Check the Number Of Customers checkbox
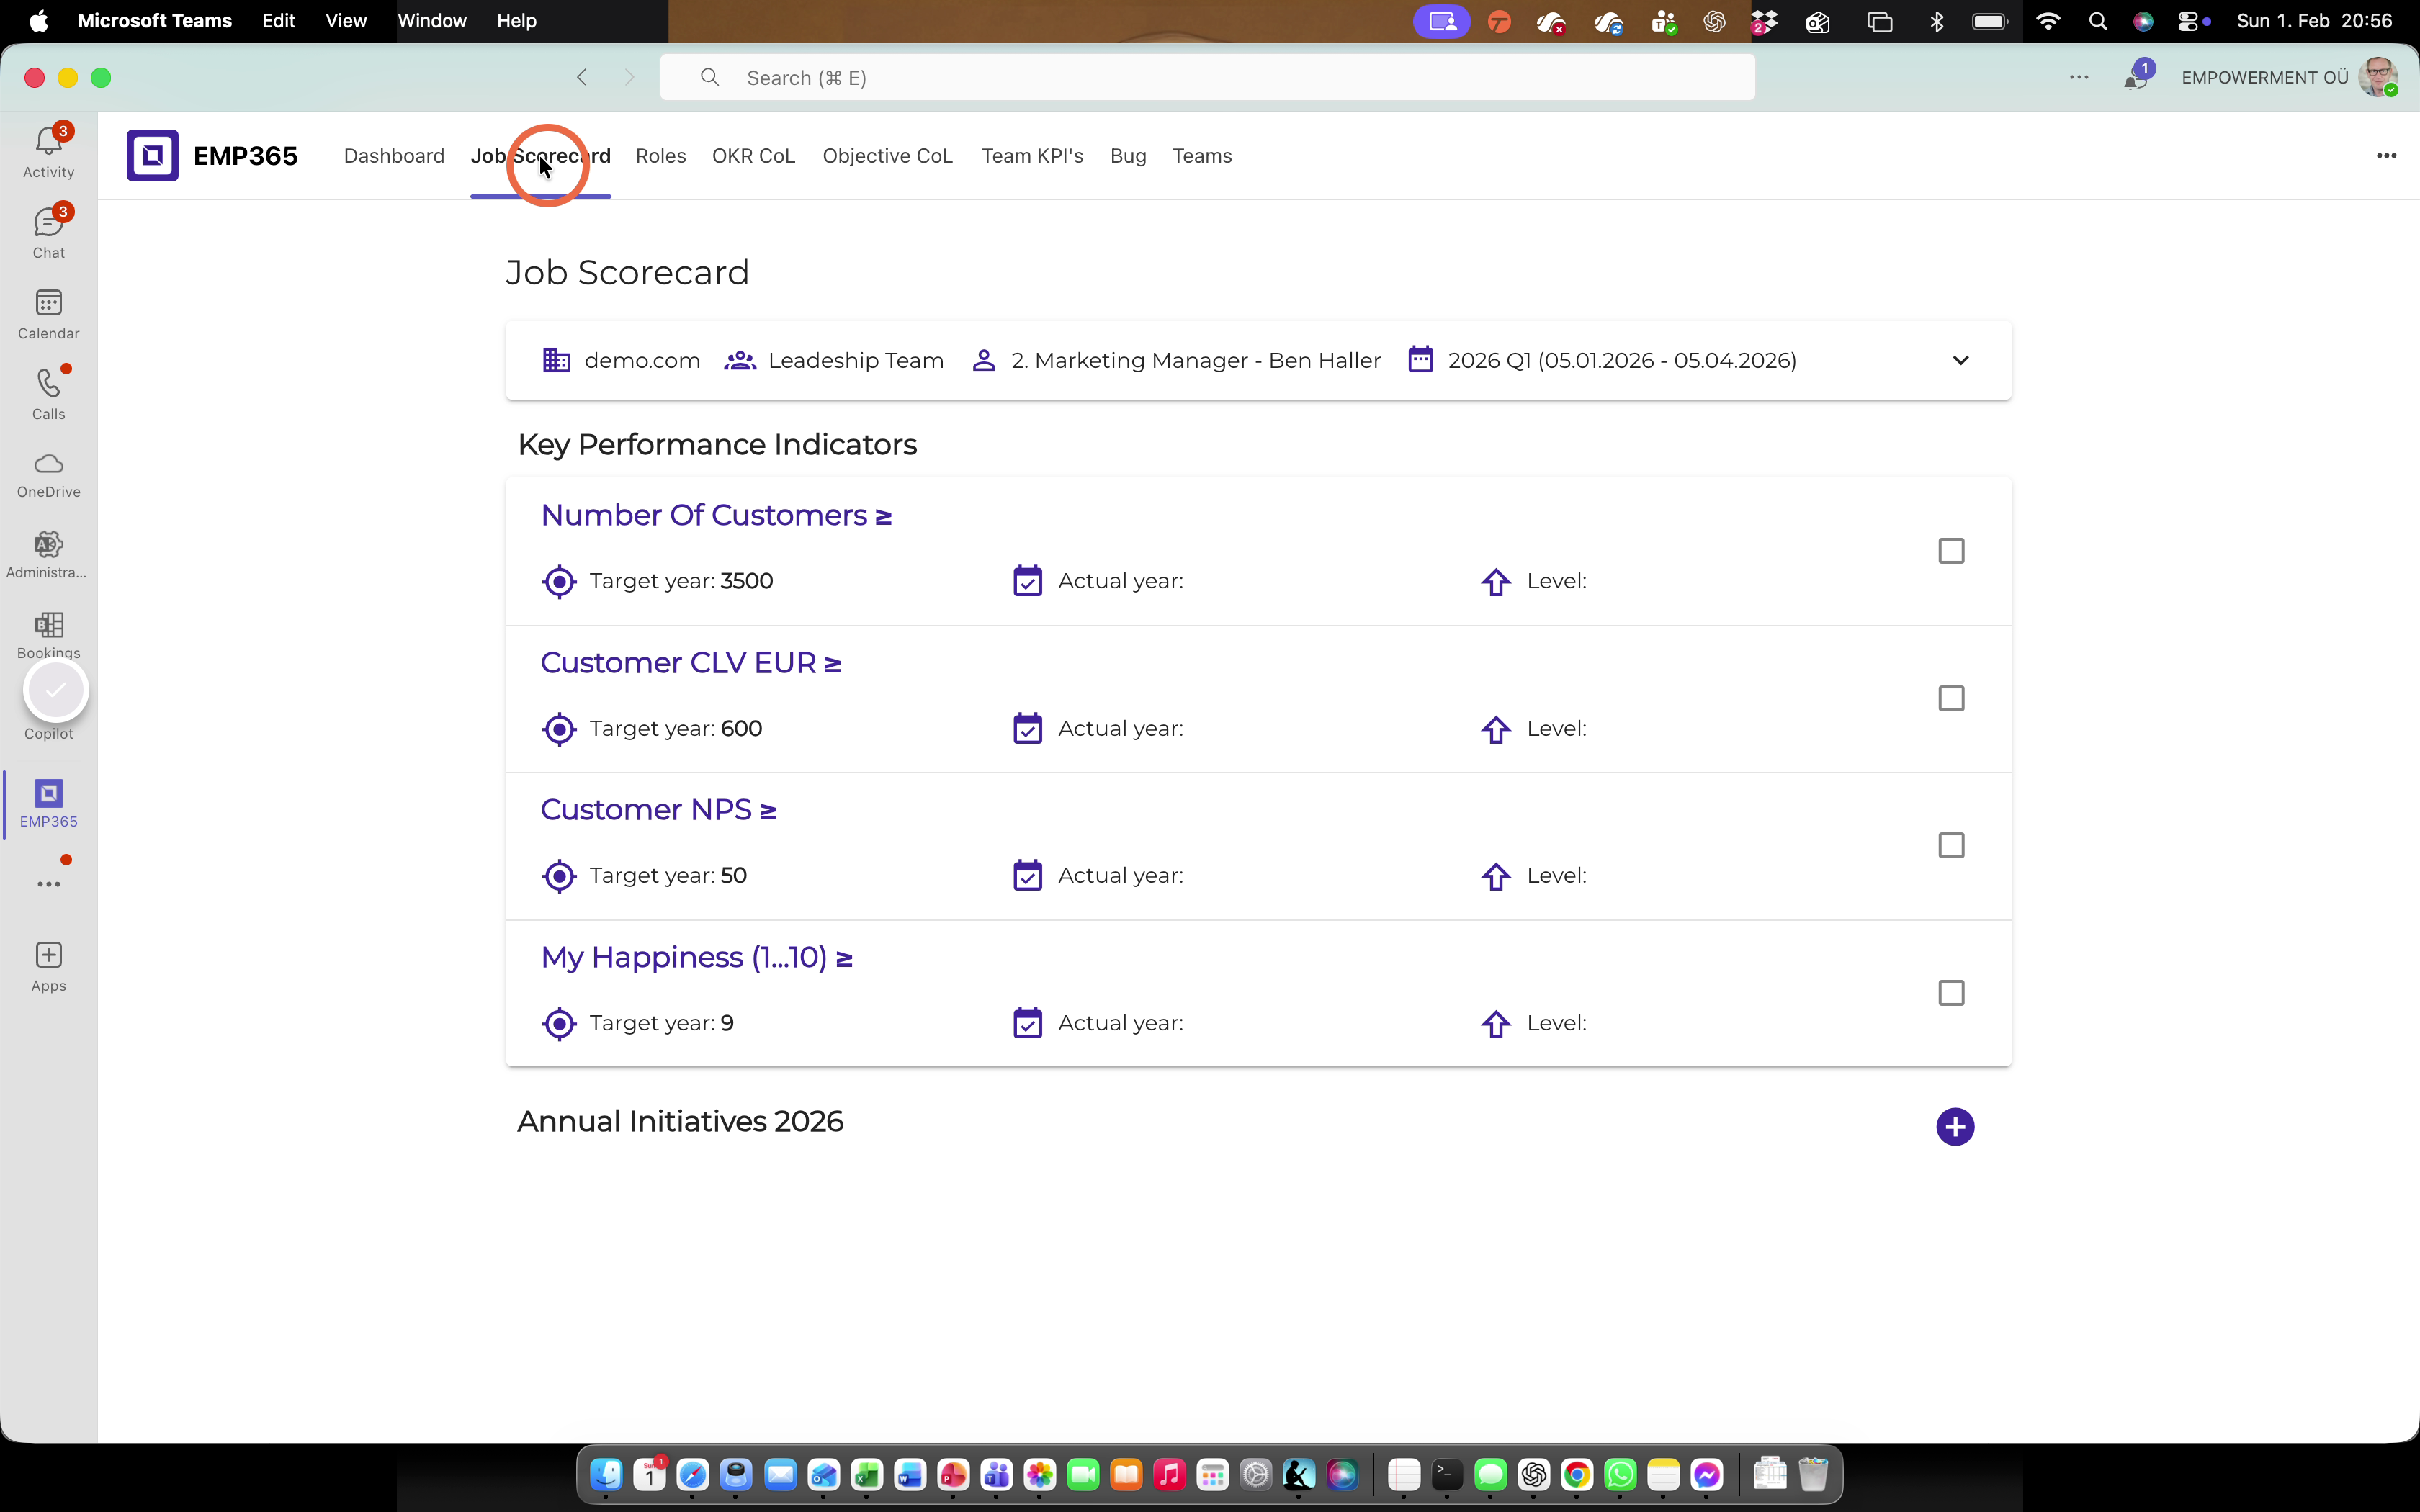Image resolution: width=2420 pixels, height=1512 pixels. [1951, 551]
